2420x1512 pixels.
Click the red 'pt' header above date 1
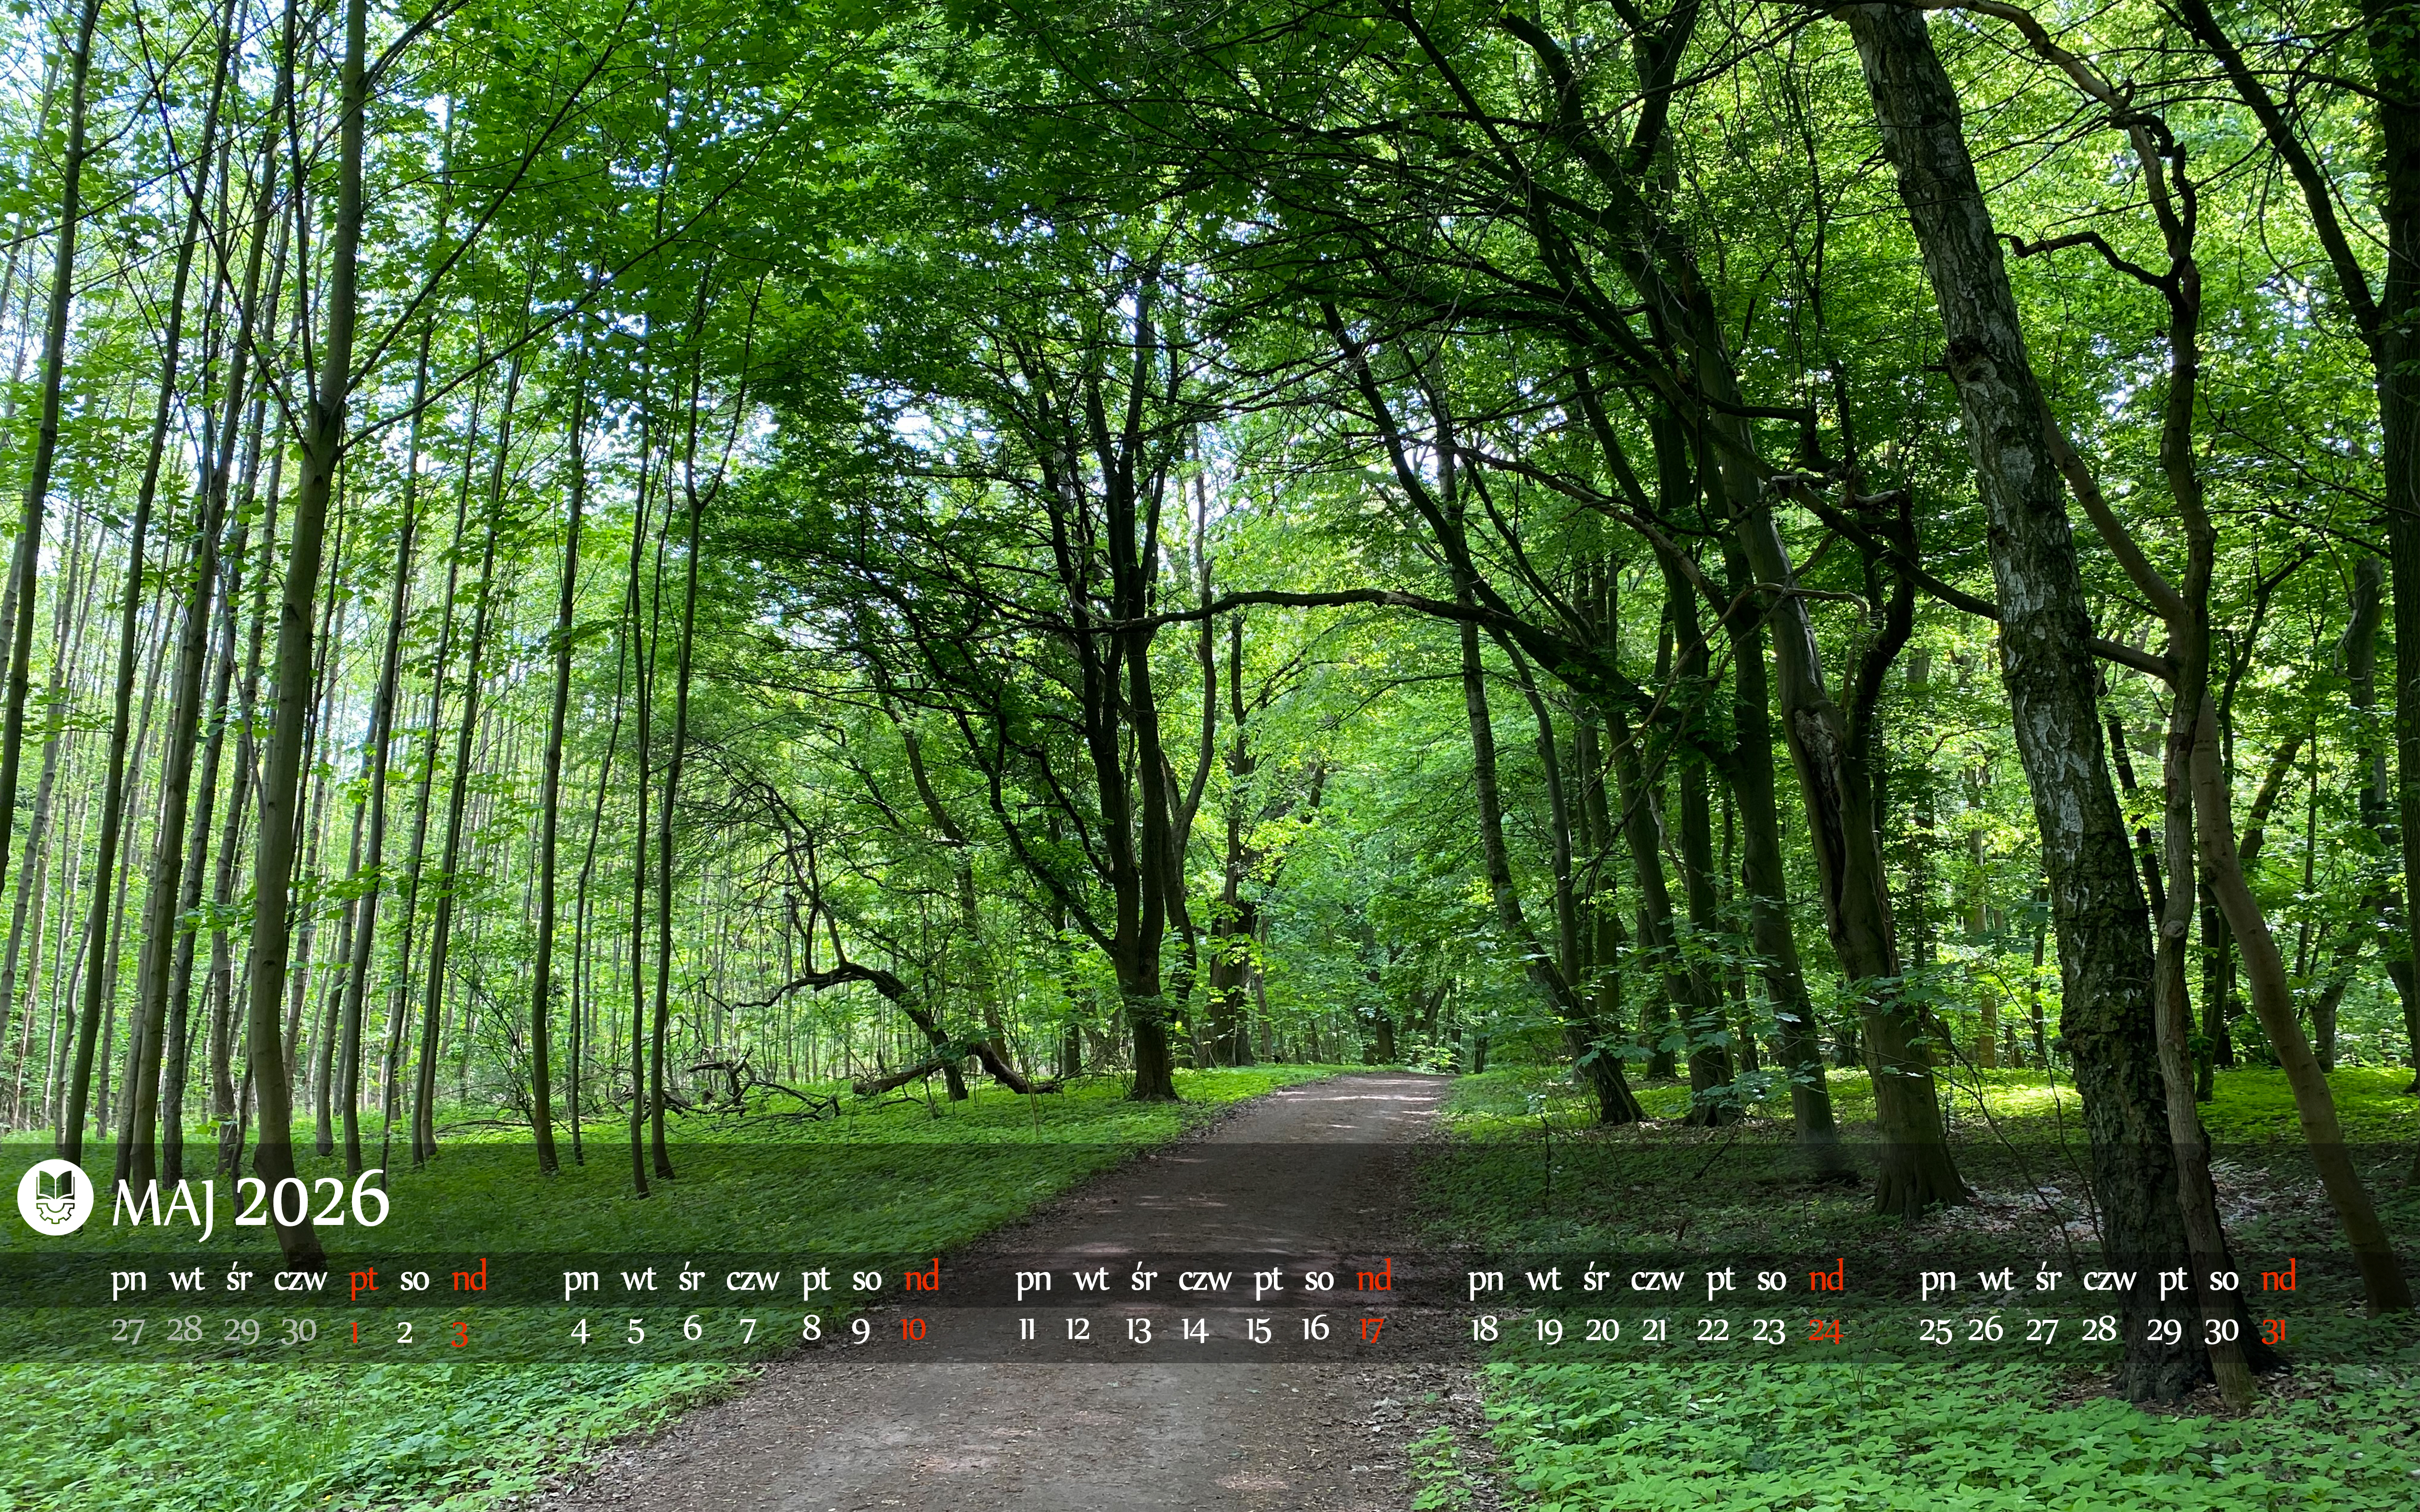[363, 1280]
